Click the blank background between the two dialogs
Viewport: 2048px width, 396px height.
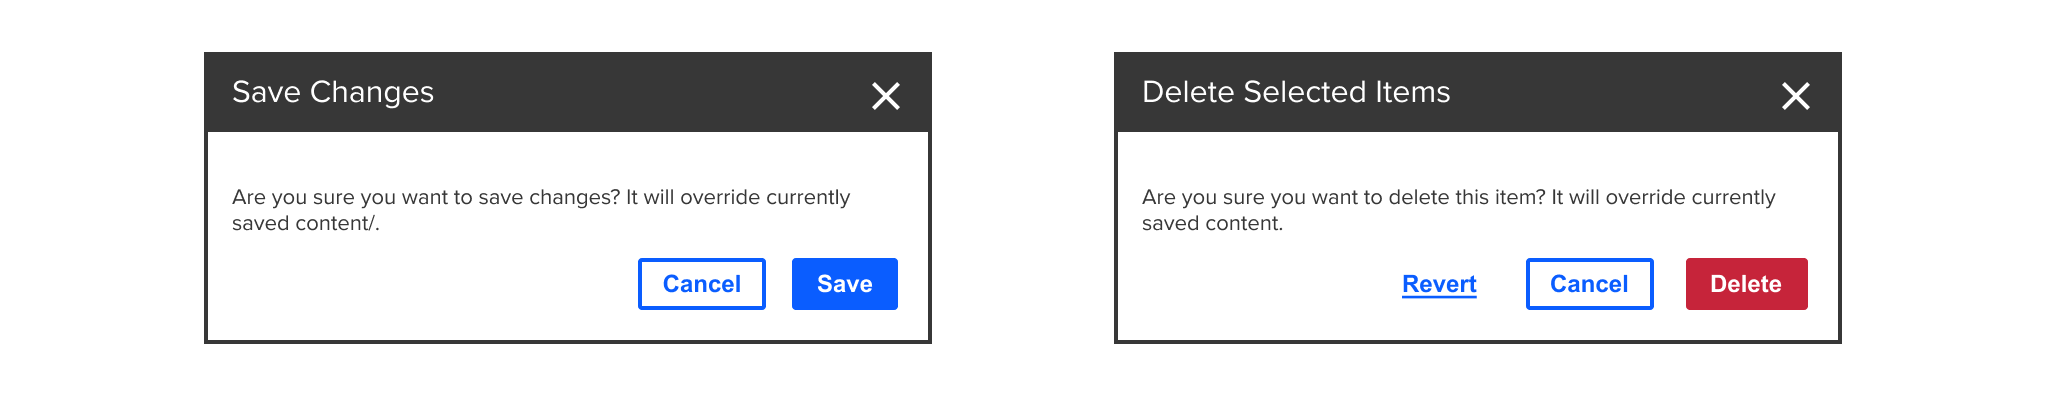[x=1023, y=198]
